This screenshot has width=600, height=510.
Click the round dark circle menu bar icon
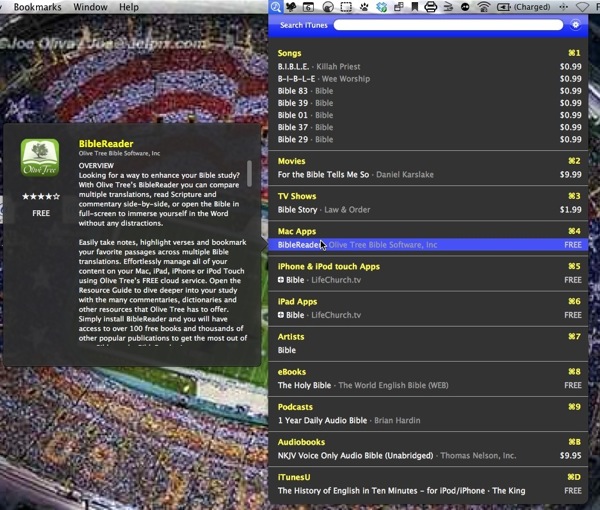click(465, 7)
